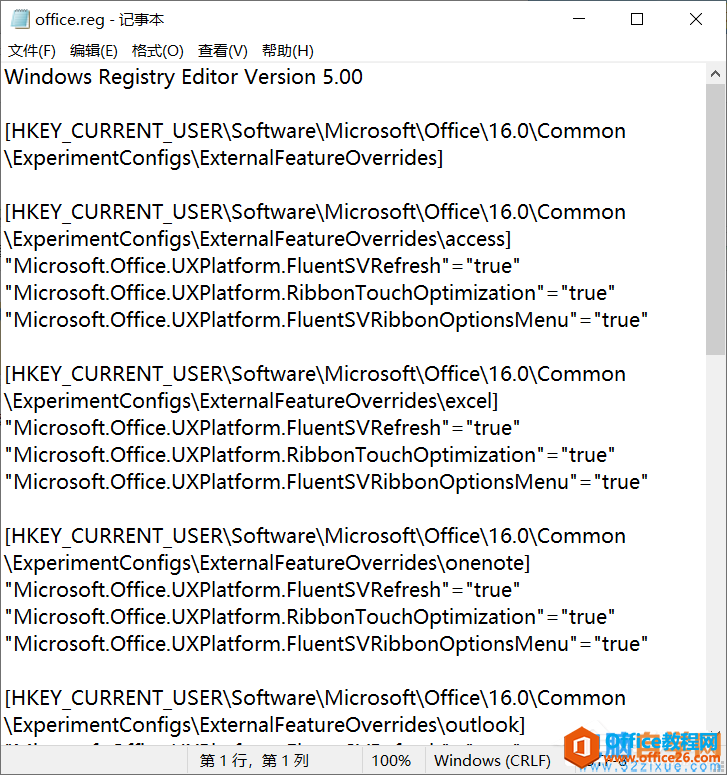Click FluentSVRibbonOptionsMenu line under onenote key
Viewport: 727px width, 775px height.
click(326, 644)
